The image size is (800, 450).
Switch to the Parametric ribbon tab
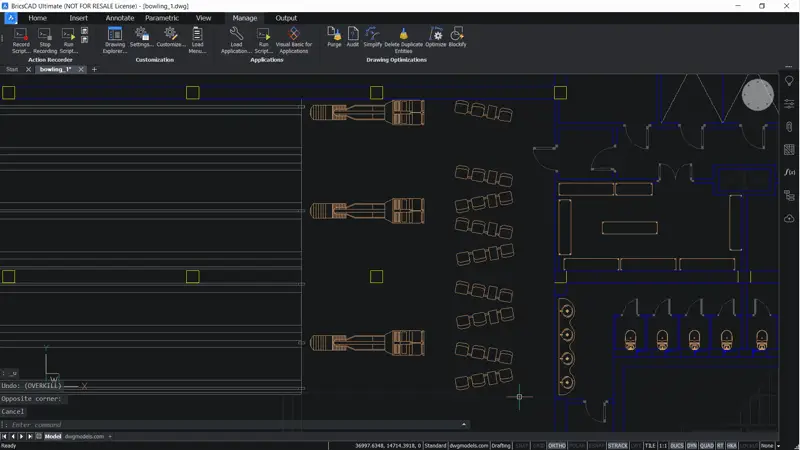pyautogui.click(x=162, y=18)
